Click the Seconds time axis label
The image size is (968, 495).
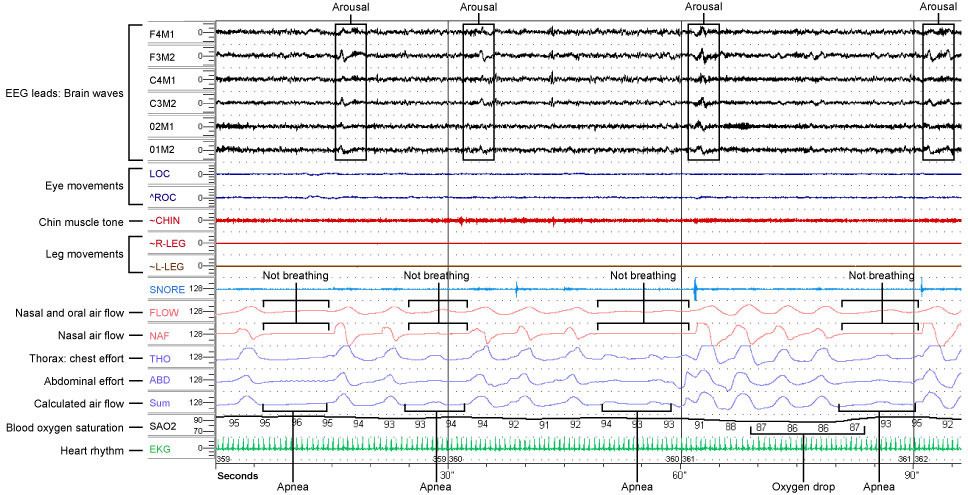point(237,476)
